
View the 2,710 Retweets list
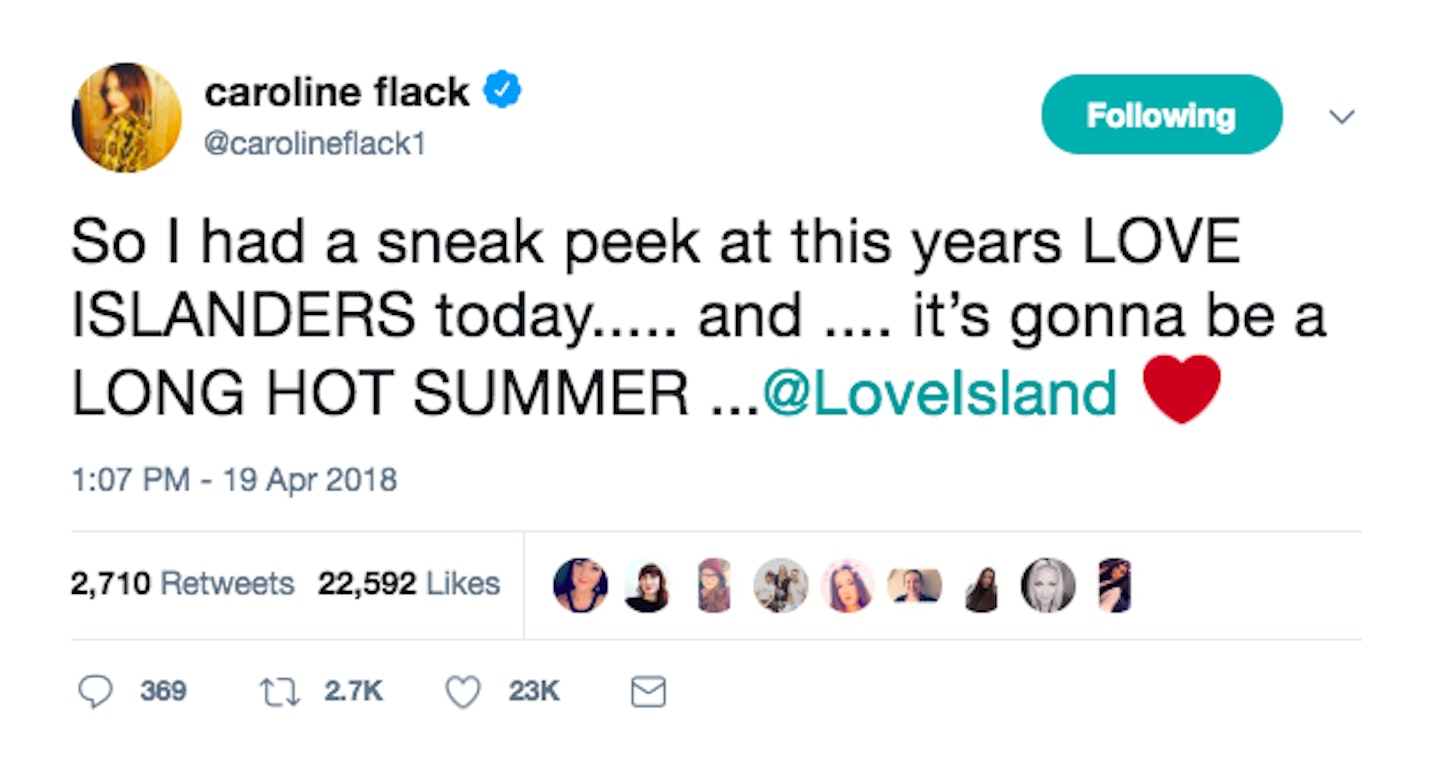coord(182,584)
